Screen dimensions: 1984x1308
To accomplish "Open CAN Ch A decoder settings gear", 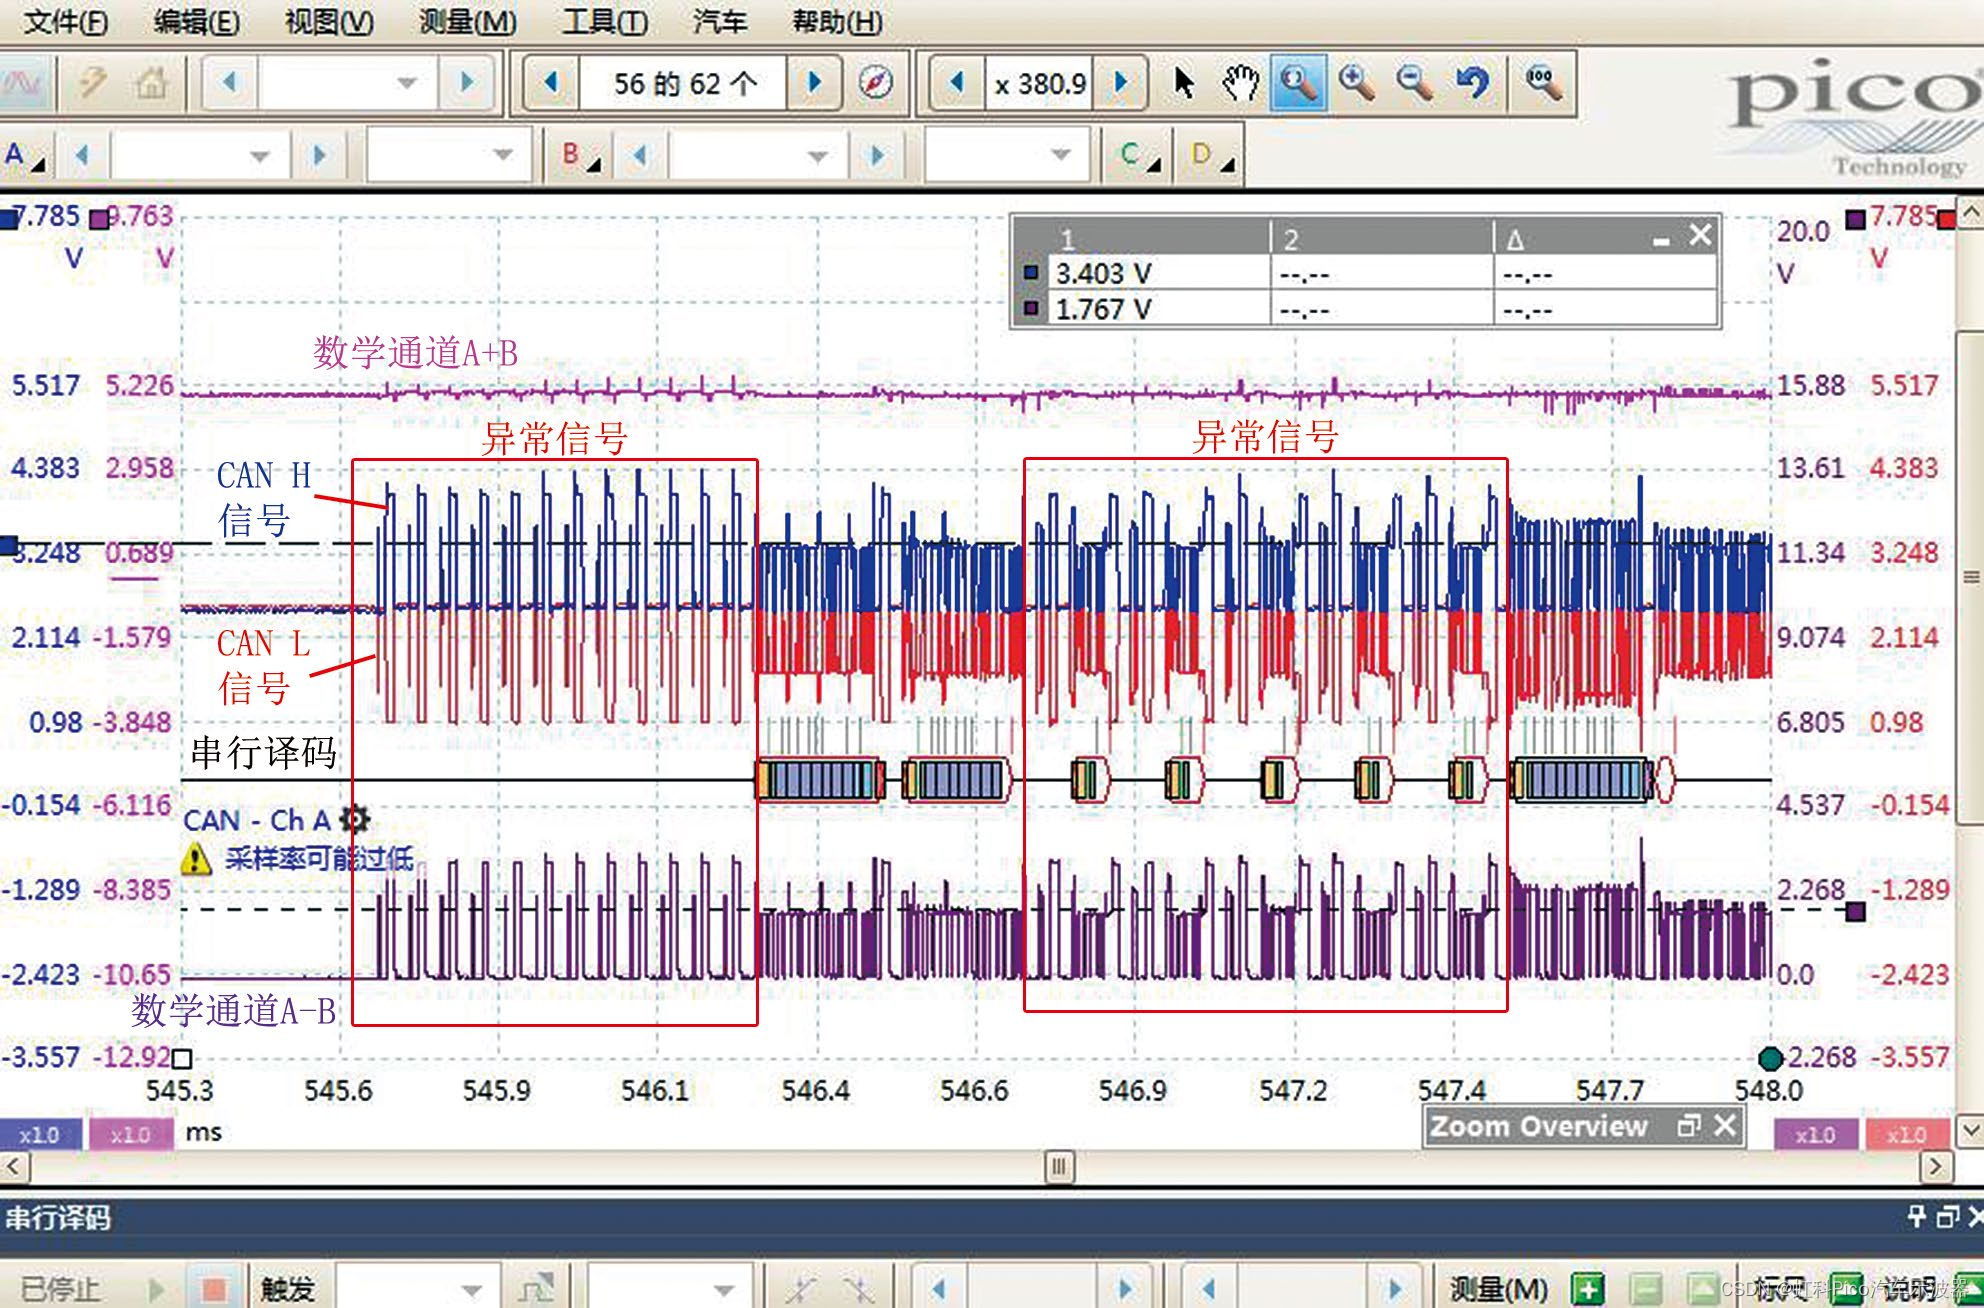I will click(x=355, y=820).
